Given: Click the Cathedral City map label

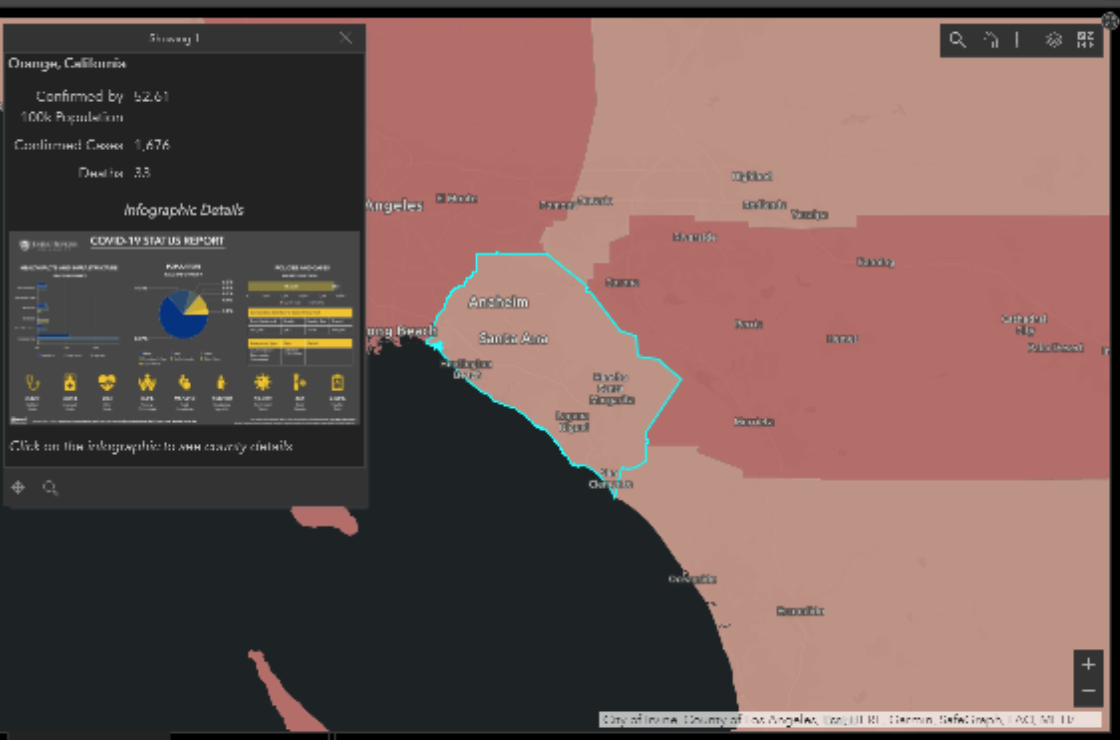Looking at the screenshot, I should tap(1024, 324).
